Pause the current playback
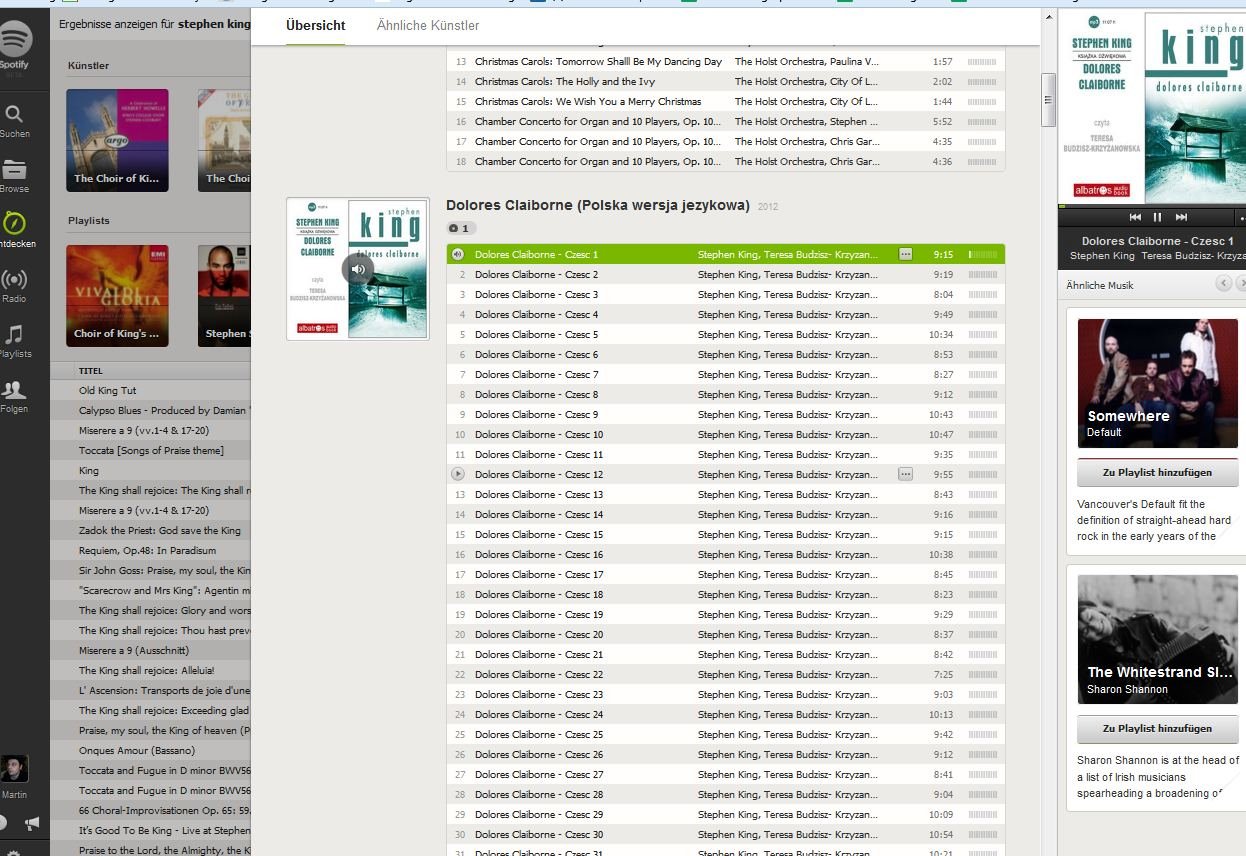 [1158, 217]
